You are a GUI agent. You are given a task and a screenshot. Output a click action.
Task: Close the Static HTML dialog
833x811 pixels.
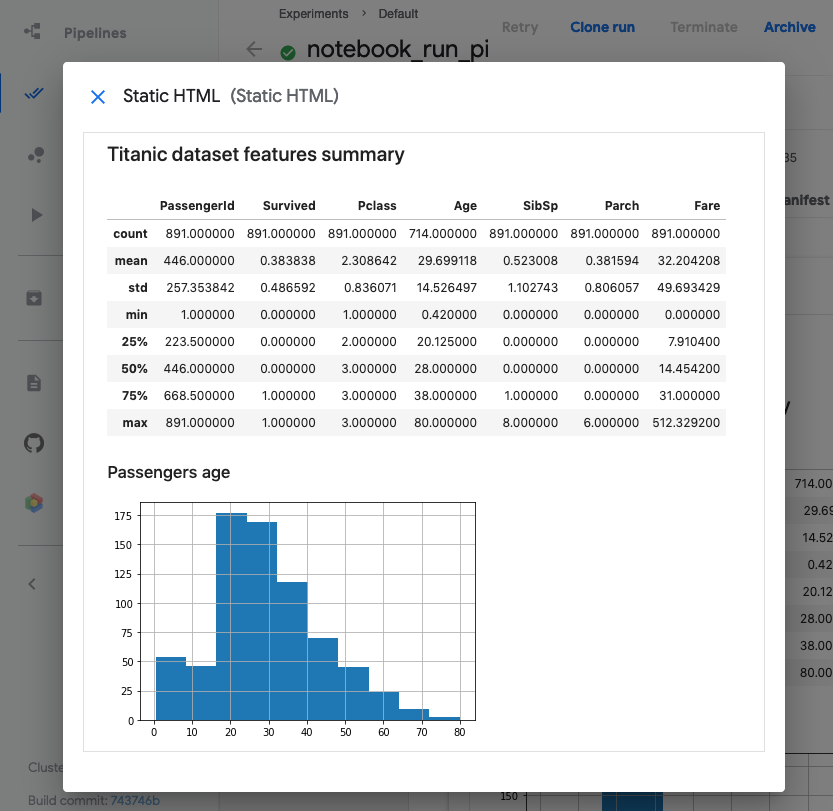(x=98, y=96)
